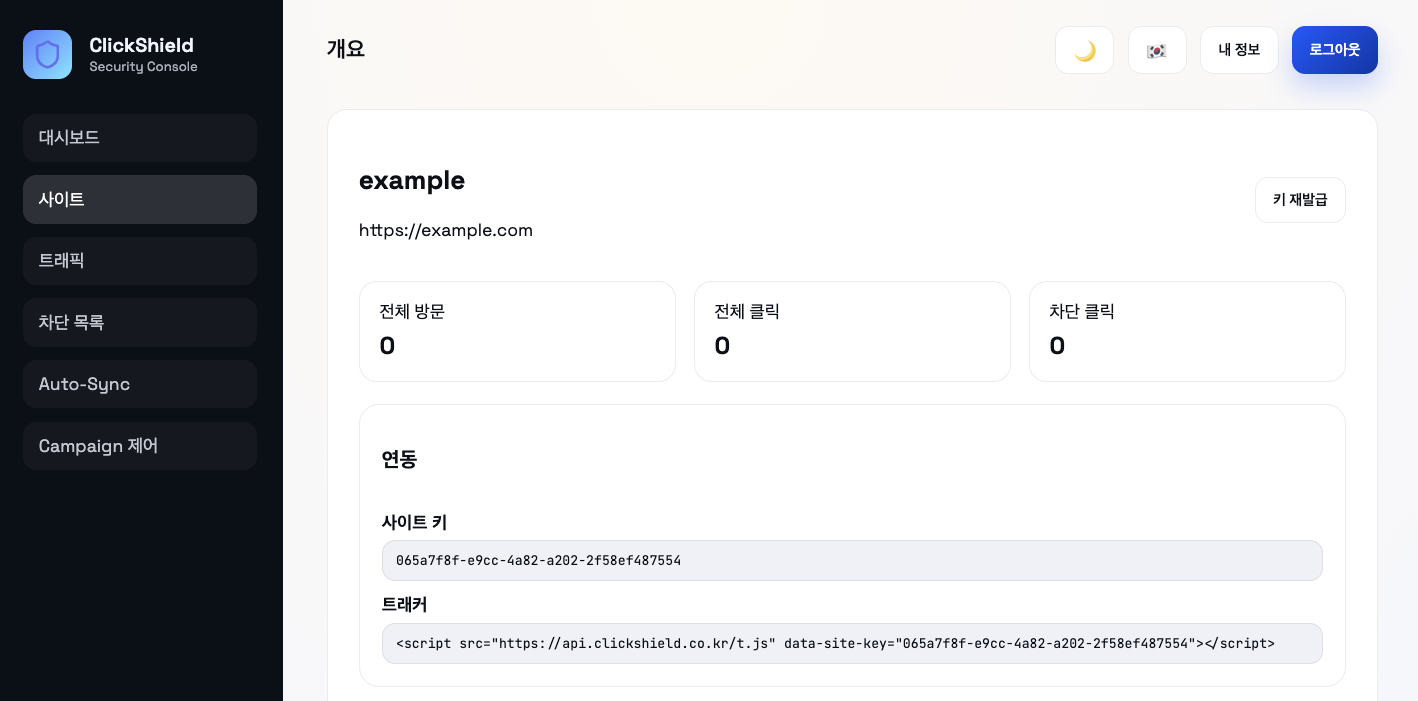The width and height of the screenshot is (1418, 701).
Task: Click the 로그아웃 logout button
Action: pyautogui.click(x=1335, y=50)
